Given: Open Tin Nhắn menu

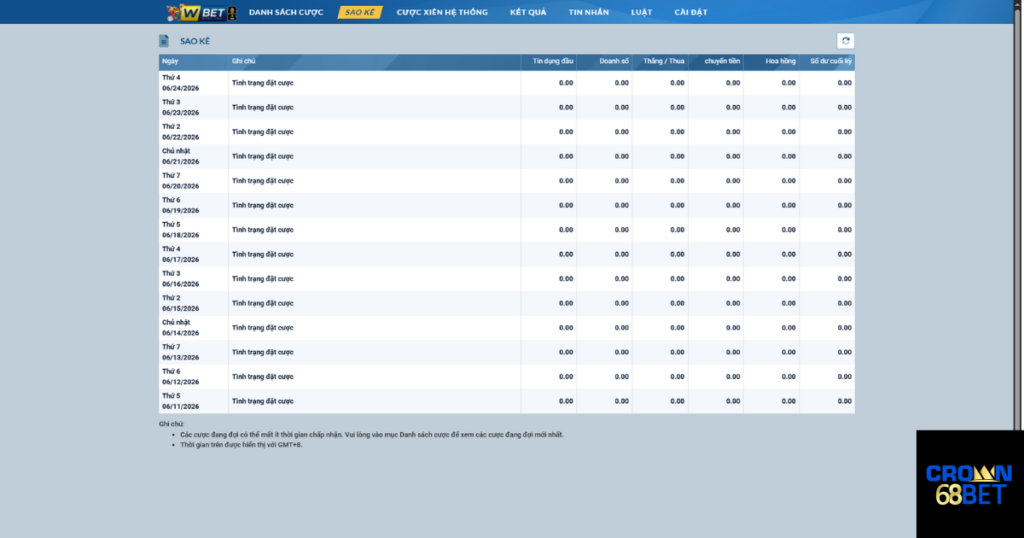Looking at the screenshot, I should [x=588, y=12].
